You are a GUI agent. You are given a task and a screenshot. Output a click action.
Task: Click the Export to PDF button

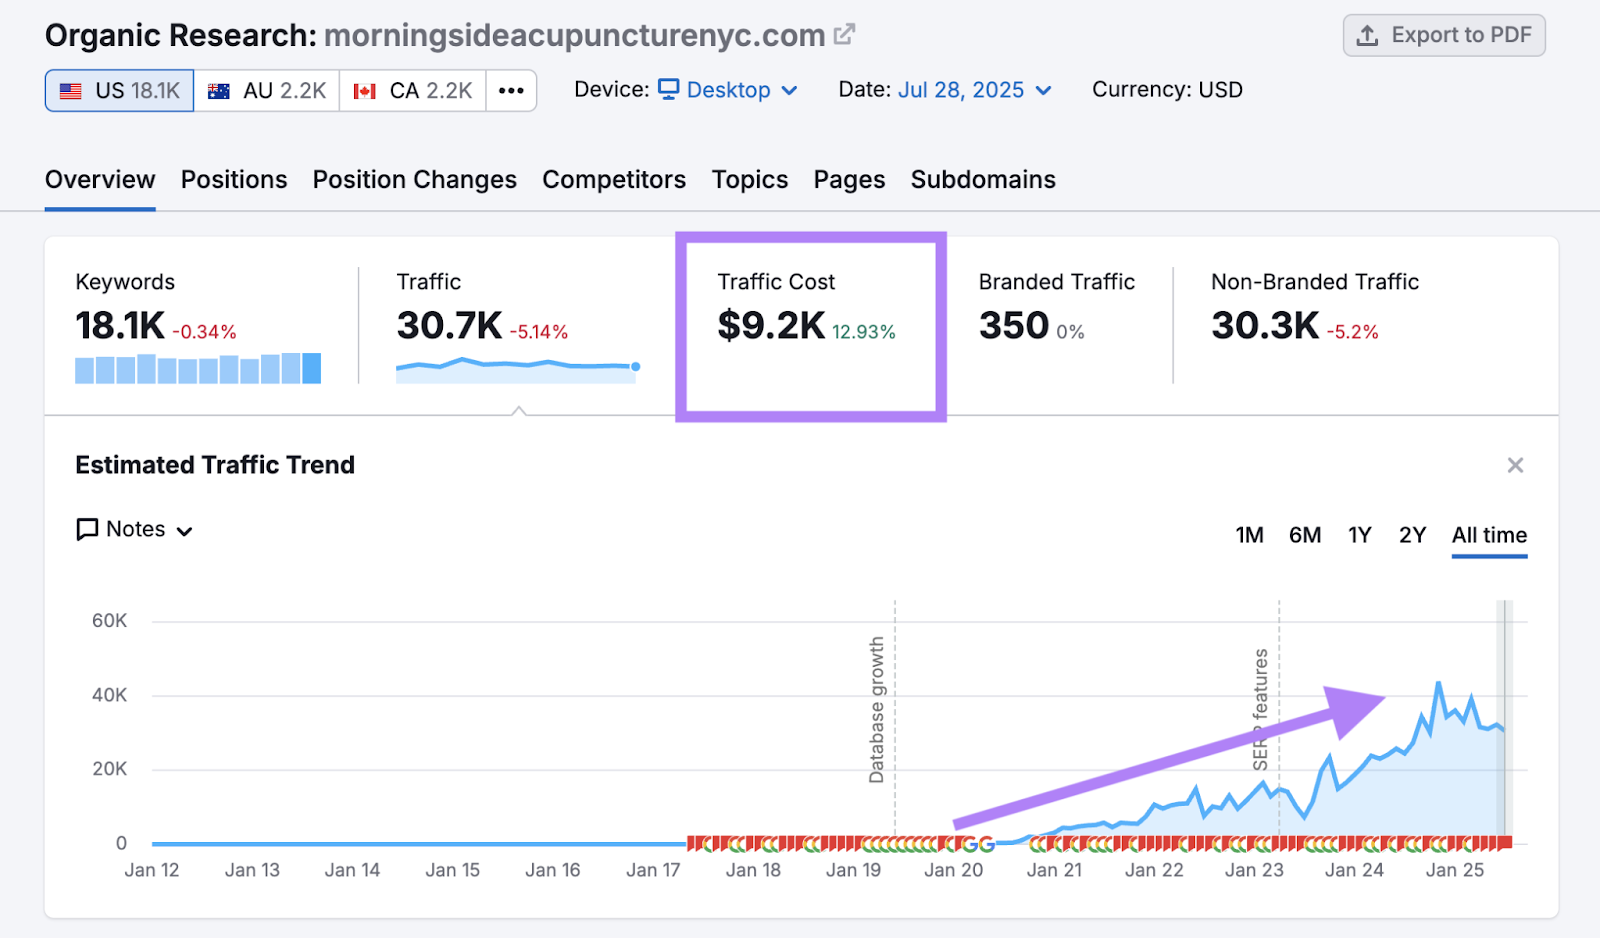[1443, 34]
